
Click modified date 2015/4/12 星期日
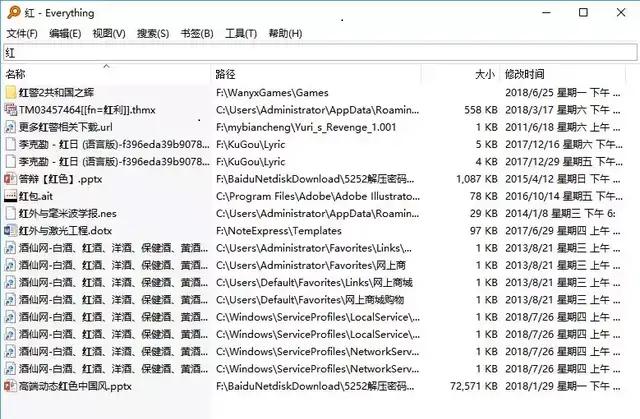click(562, 179)
